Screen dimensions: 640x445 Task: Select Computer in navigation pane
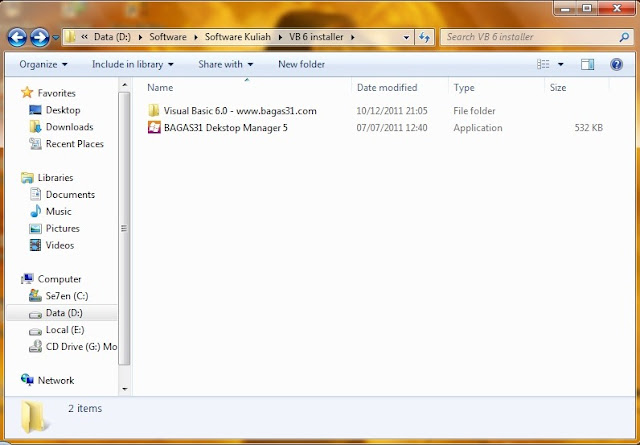point(60,279)
